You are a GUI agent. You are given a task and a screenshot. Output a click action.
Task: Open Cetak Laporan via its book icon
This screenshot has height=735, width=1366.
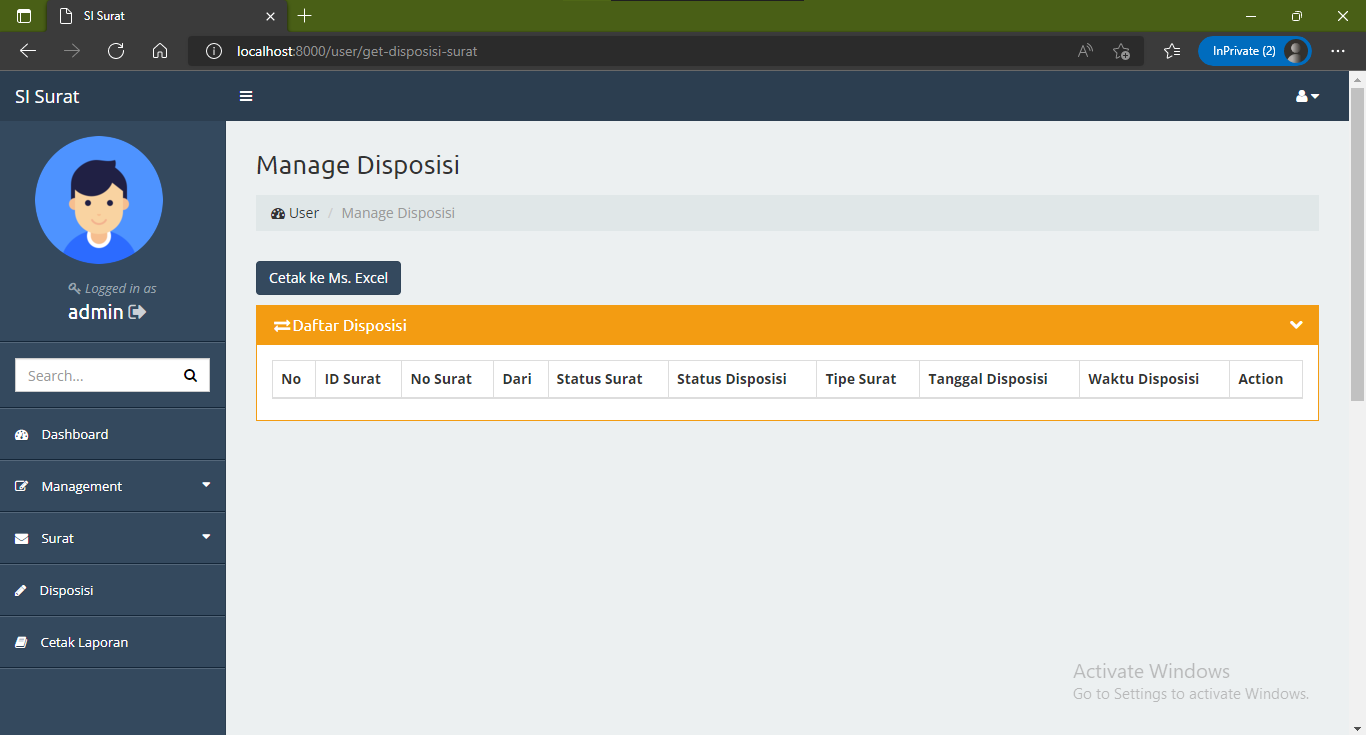pyautogui.click(x=21, y=642)
